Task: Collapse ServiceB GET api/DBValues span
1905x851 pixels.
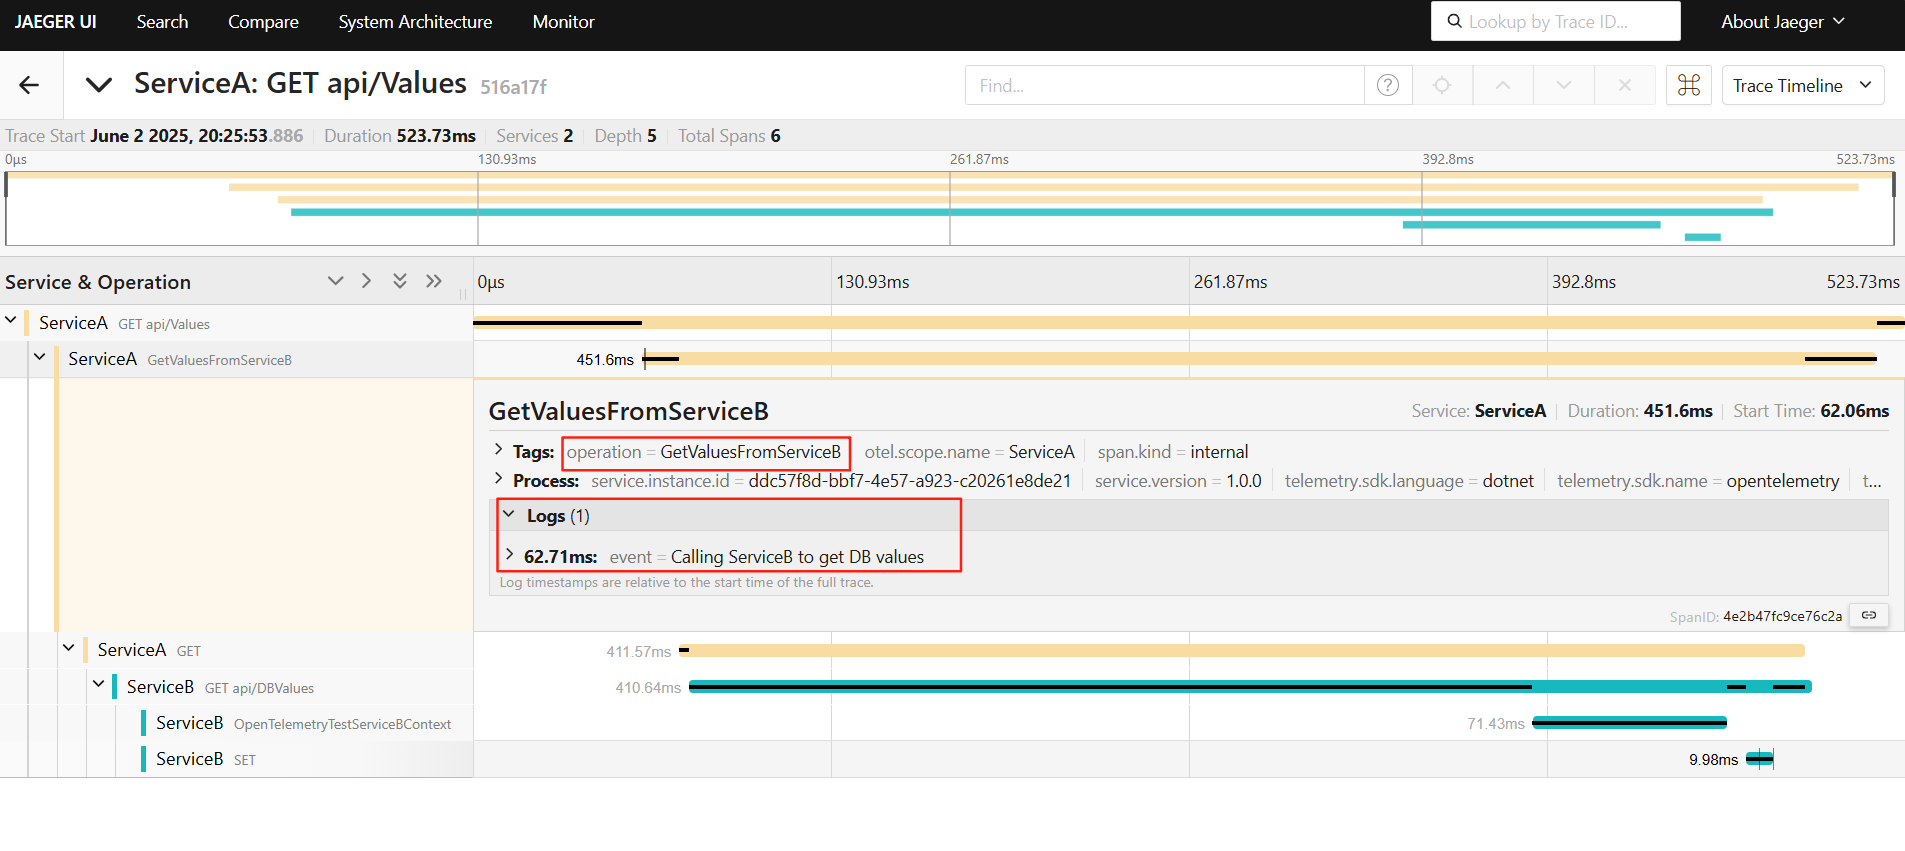Action: coord(98,685)
